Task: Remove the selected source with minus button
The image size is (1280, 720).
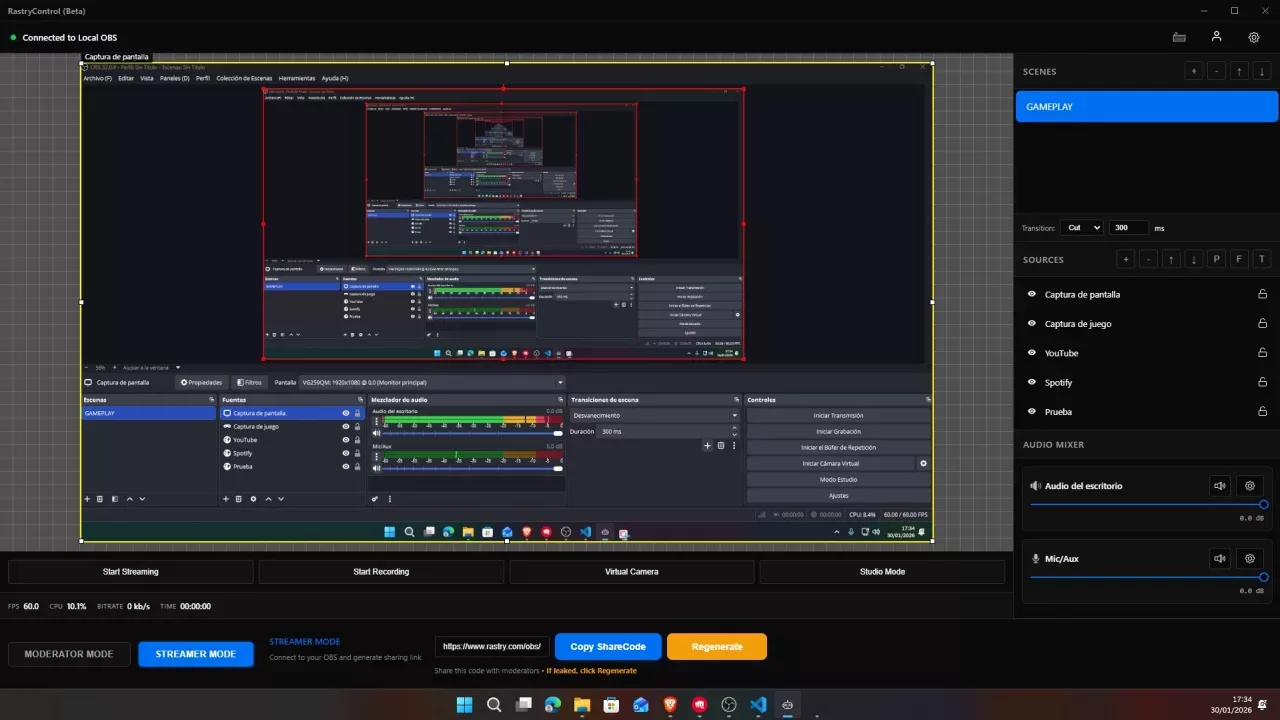Action: point(1148,259)
